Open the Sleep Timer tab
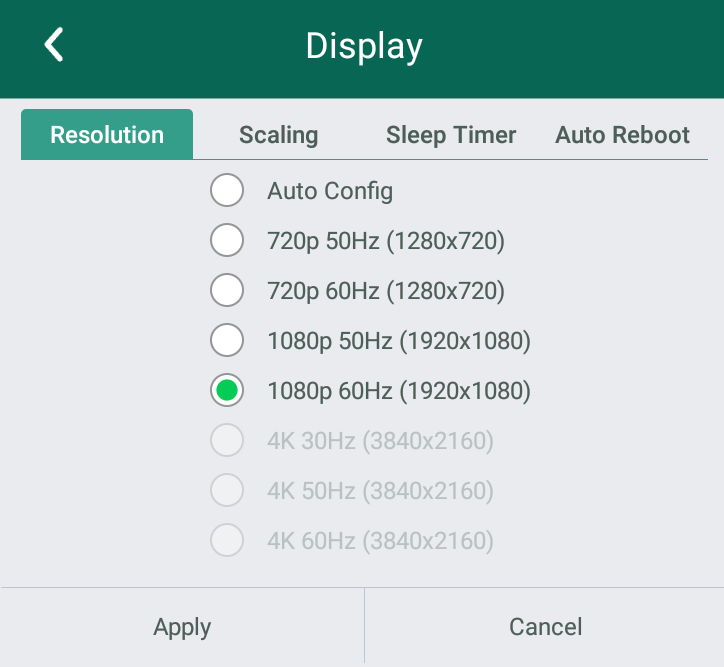Screen dimensions: 724x667 point(451,135)
